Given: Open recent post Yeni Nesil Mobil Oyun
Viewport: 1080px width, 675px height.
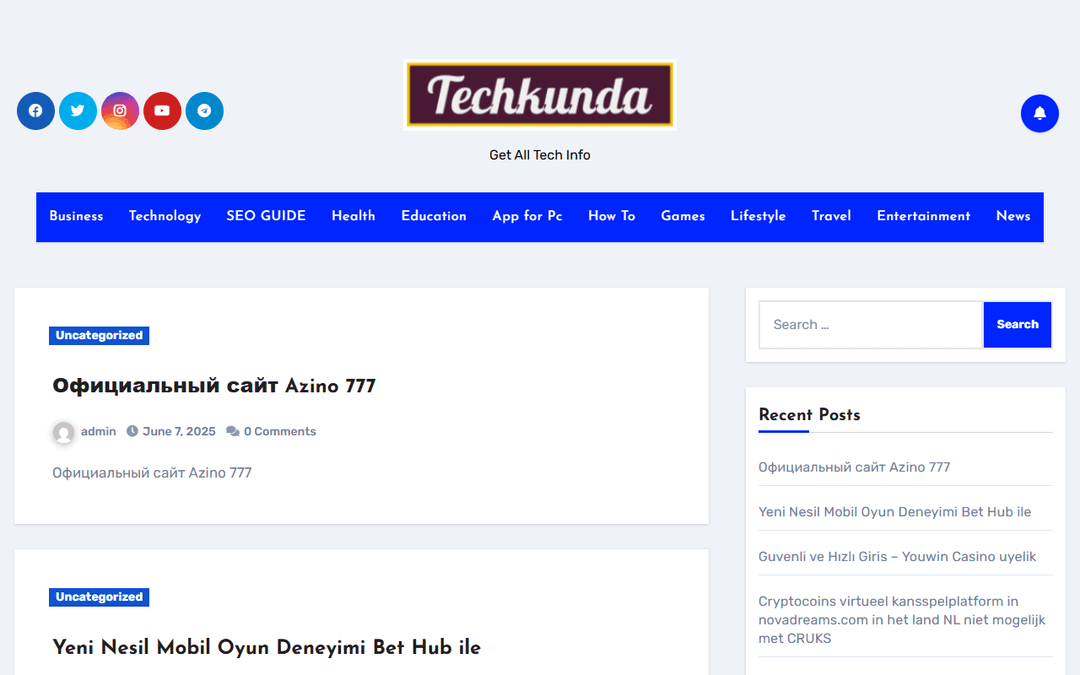Looking at the screenshot, I should (x=895, y=512).
